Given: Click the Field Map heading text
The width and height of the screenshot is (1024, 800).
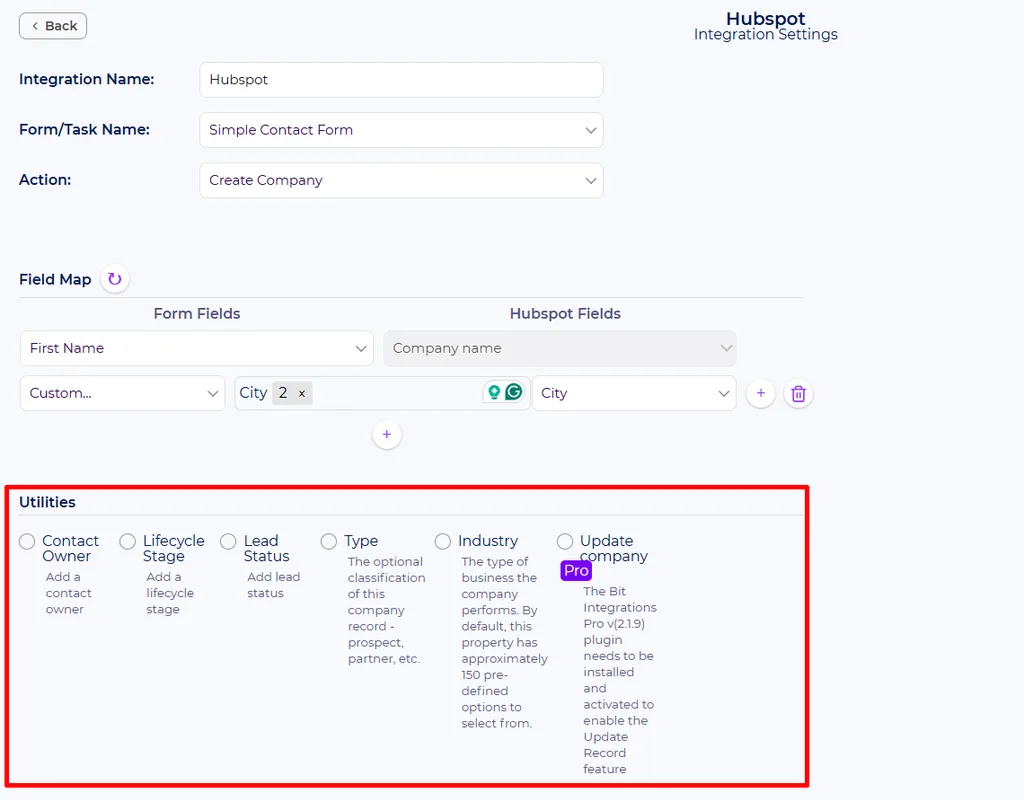Looking at the screenshot, I should pos(55,280).
